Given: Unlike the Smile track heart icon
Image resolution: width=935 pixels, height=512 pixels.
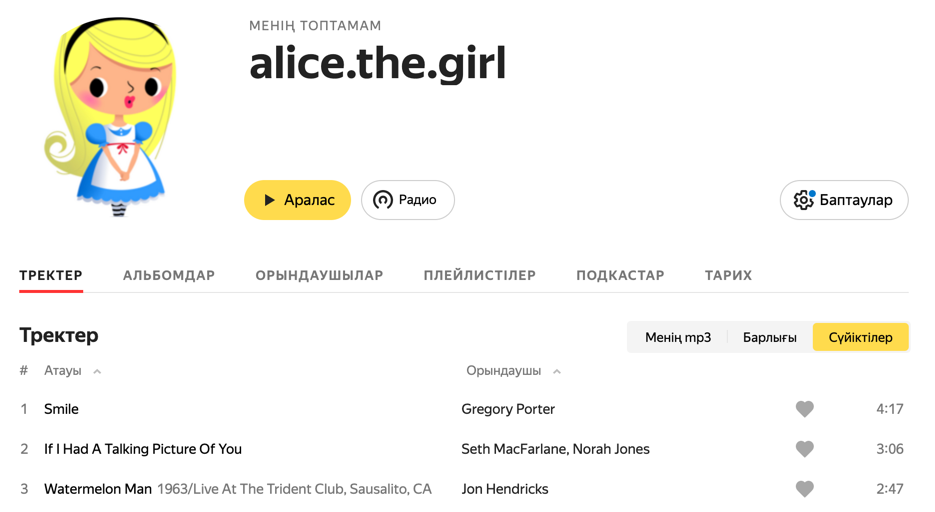Looking at the screenshot, I should (804, 409).
